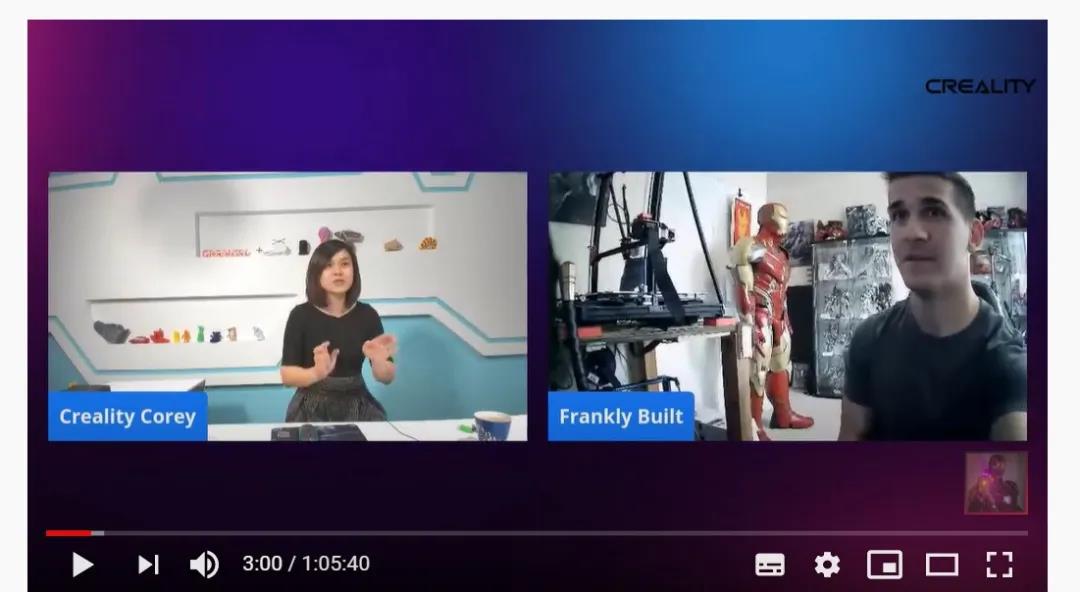Screen dimensions: 1080x592
Task: Enter full screen mode
Action: click(999, 564)
